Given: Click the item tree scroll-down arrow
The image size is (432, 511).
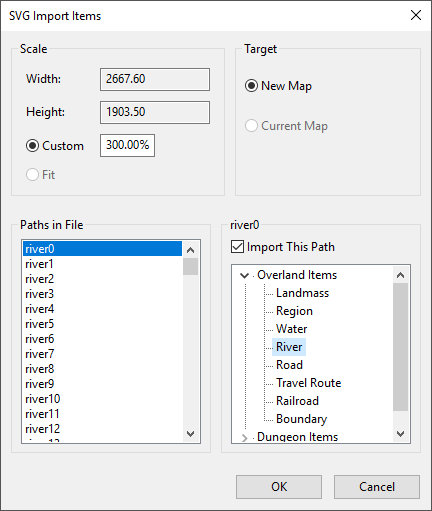Looking at the screenshot, I should pyautogui.click(x=401, y=434).
